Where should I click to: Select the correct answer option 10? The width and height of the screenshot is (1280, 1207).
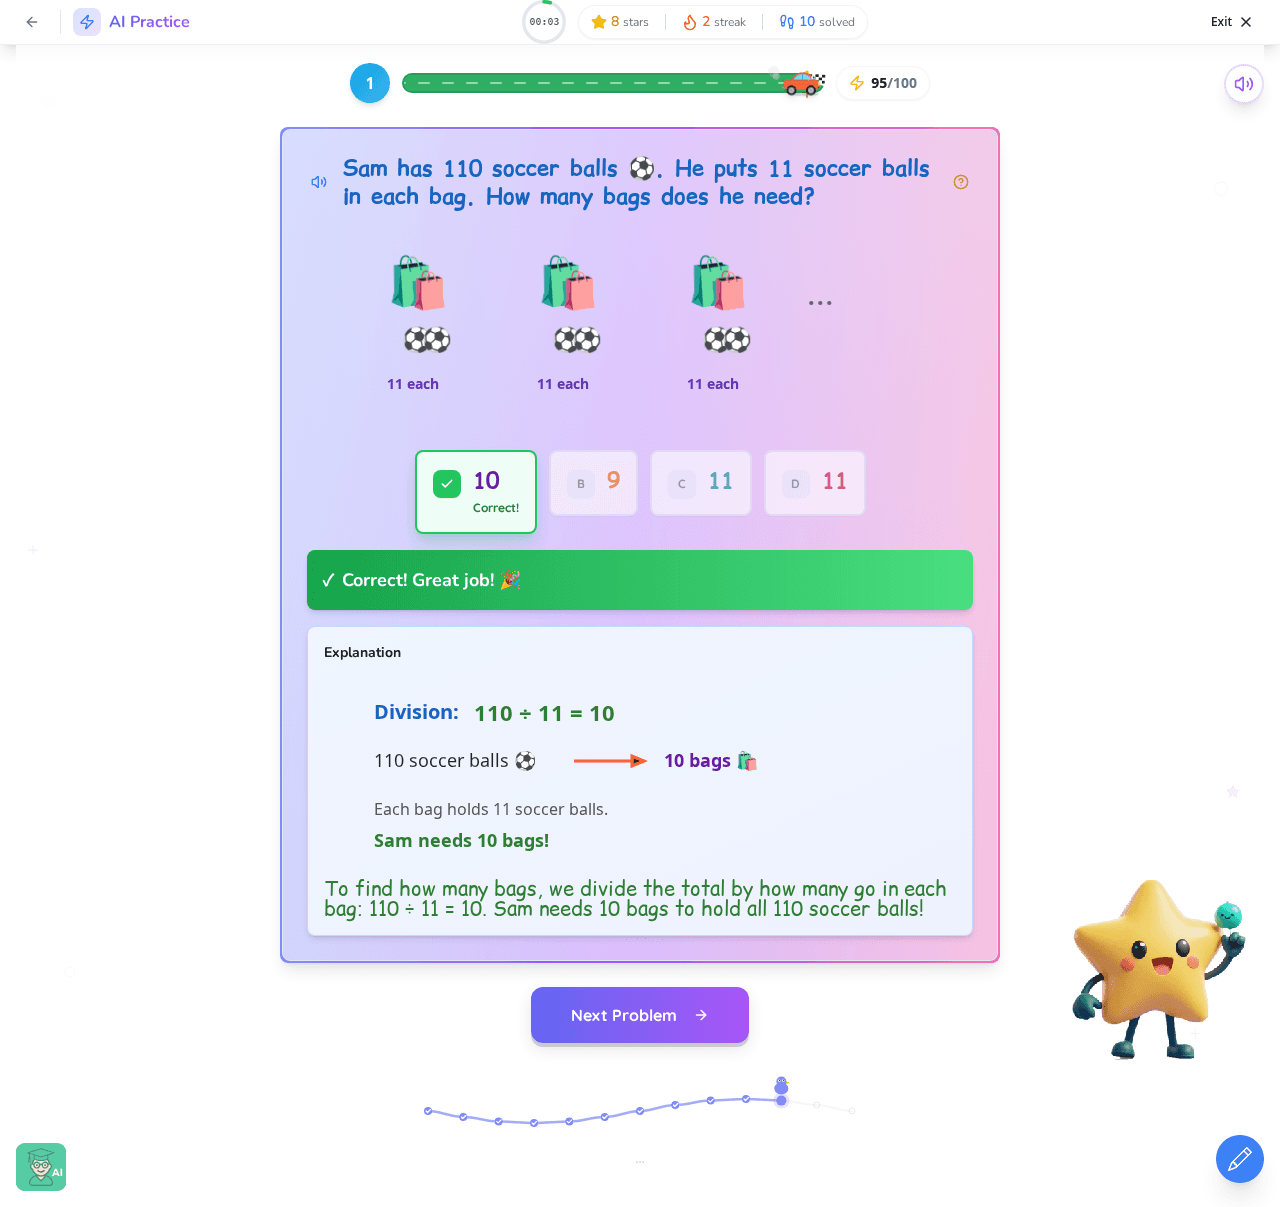[476, 492]
